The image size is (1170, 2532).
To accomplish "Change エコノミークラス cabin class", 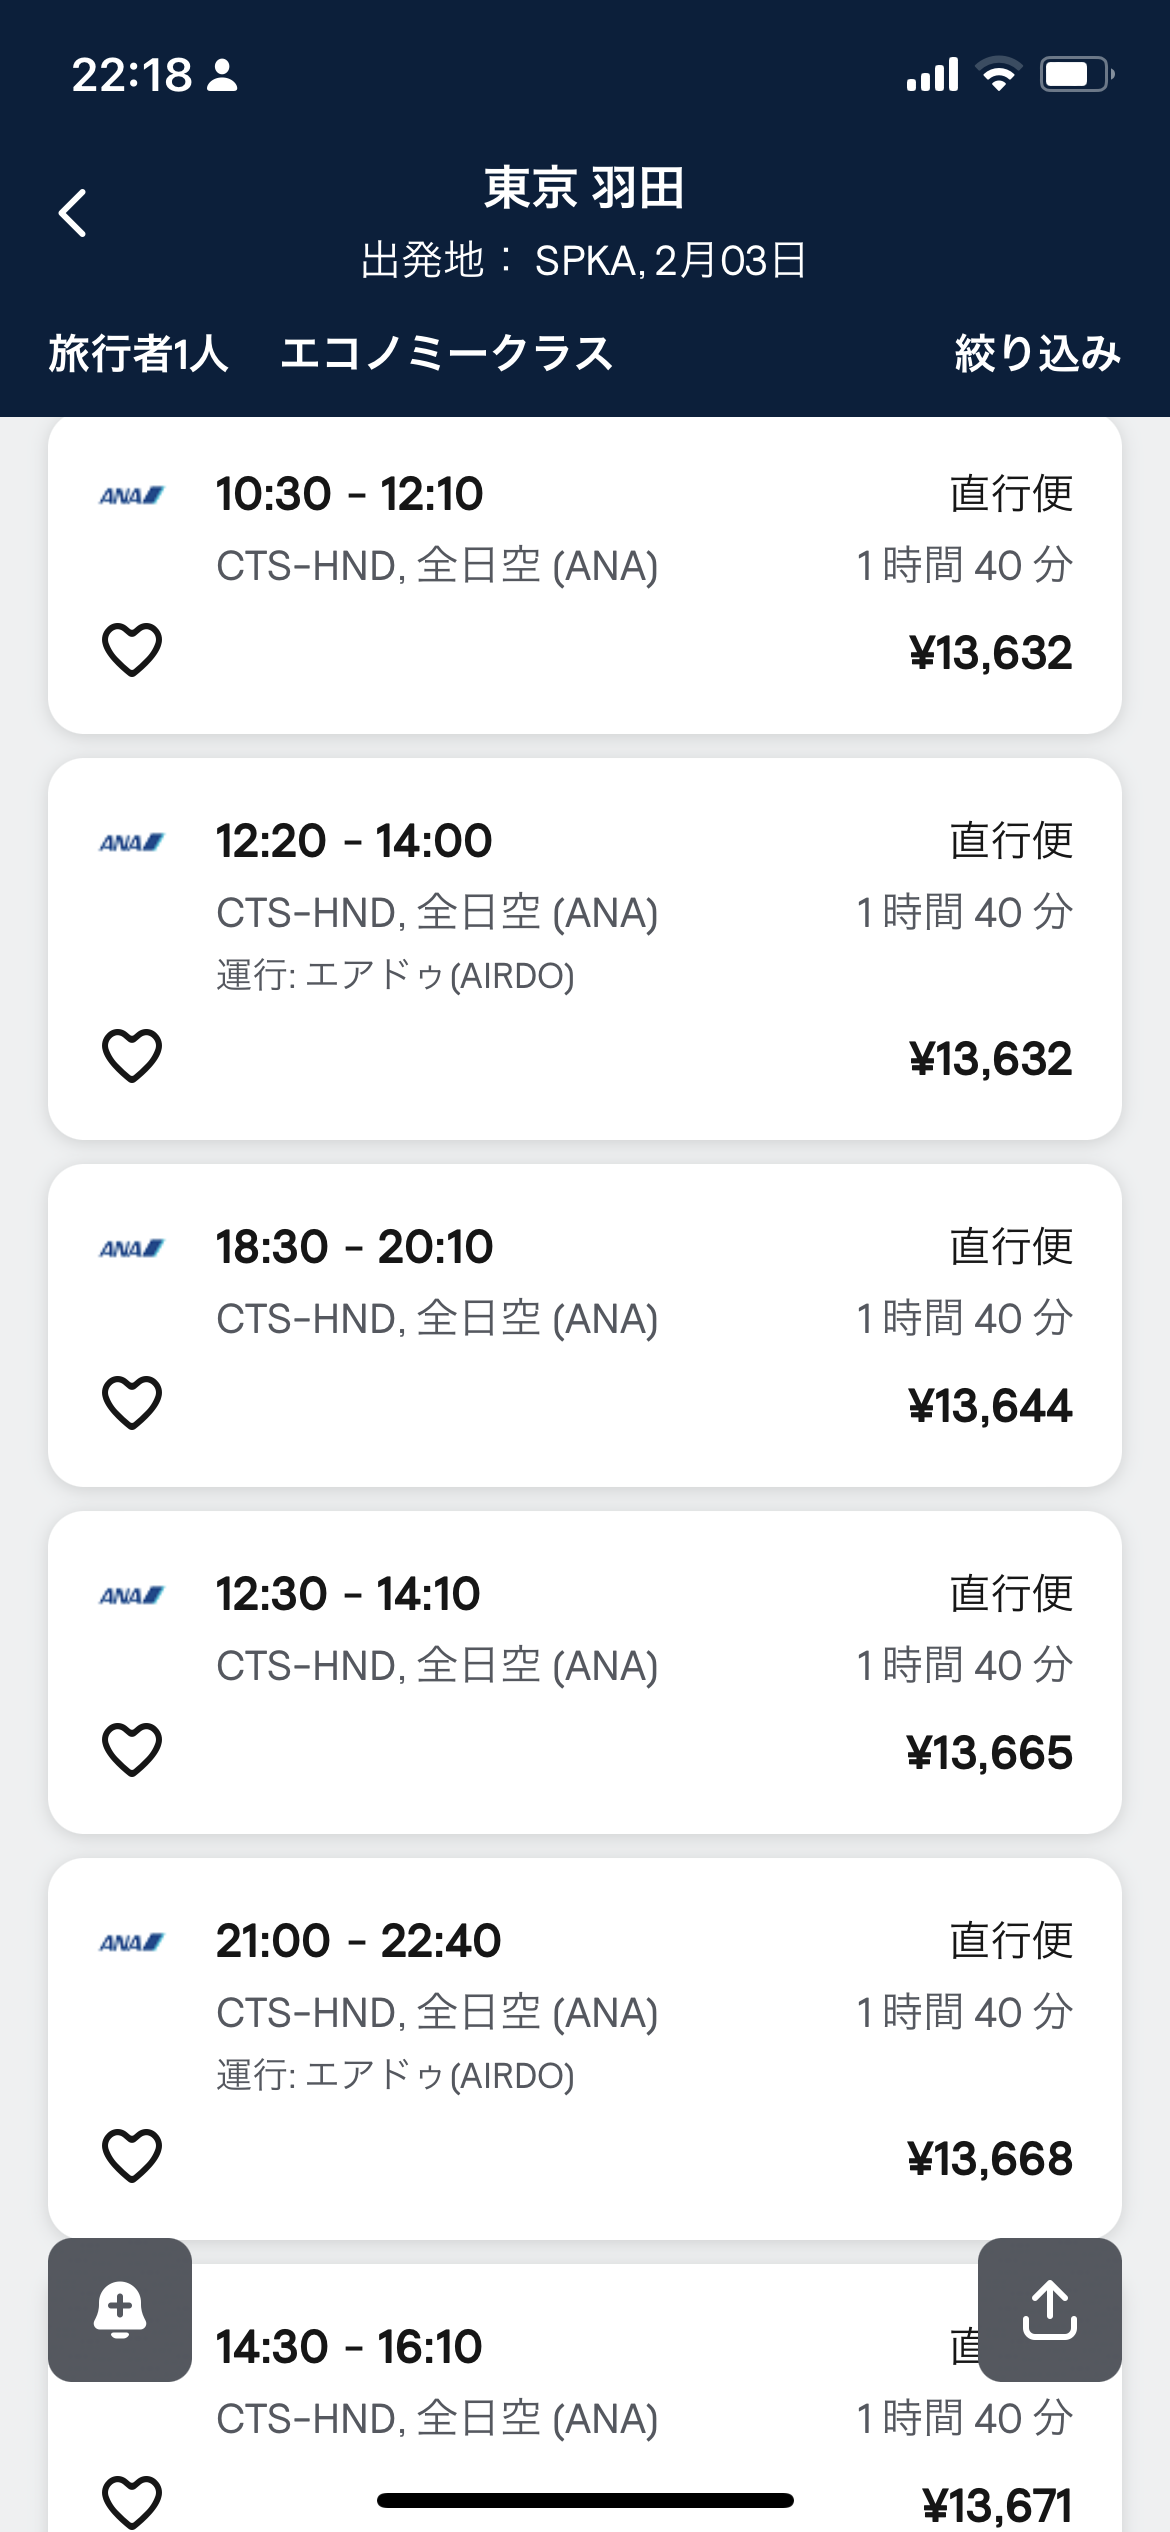I will point(446,353).
